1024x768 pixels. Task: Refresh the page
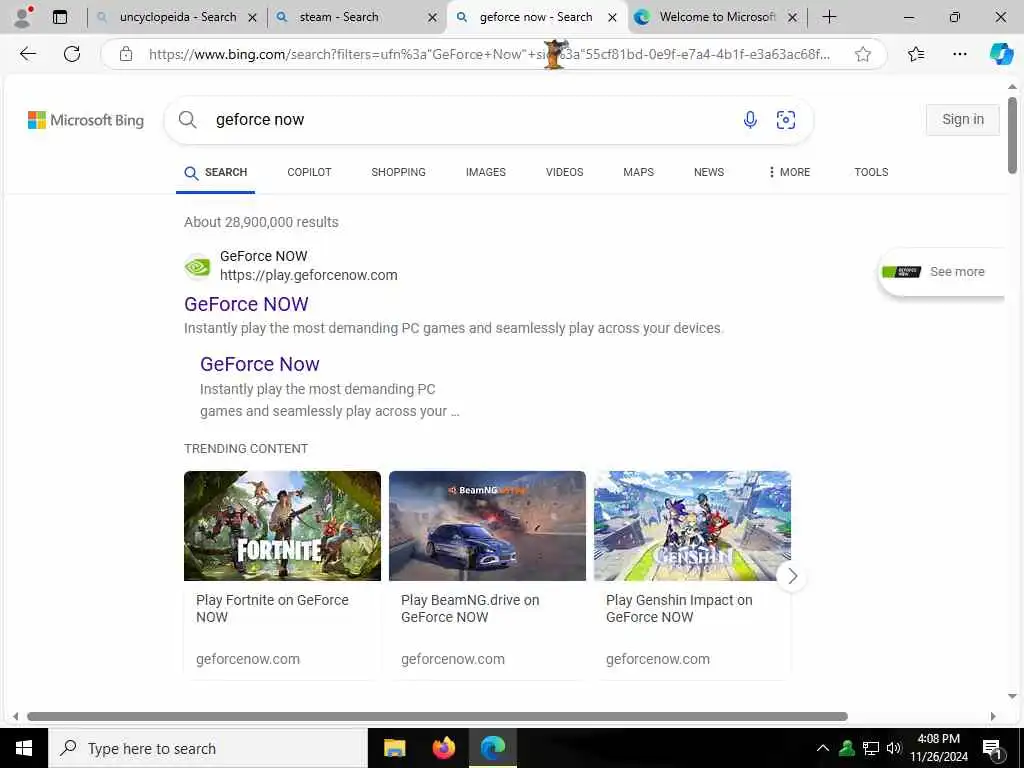[x=72, y=54]
